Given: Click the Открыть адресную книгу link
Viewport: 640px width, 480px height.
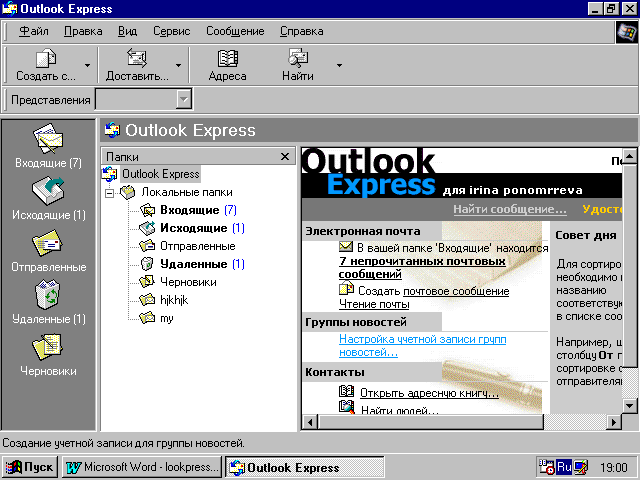Looking at the screenshot, I should tap(429, 393).
